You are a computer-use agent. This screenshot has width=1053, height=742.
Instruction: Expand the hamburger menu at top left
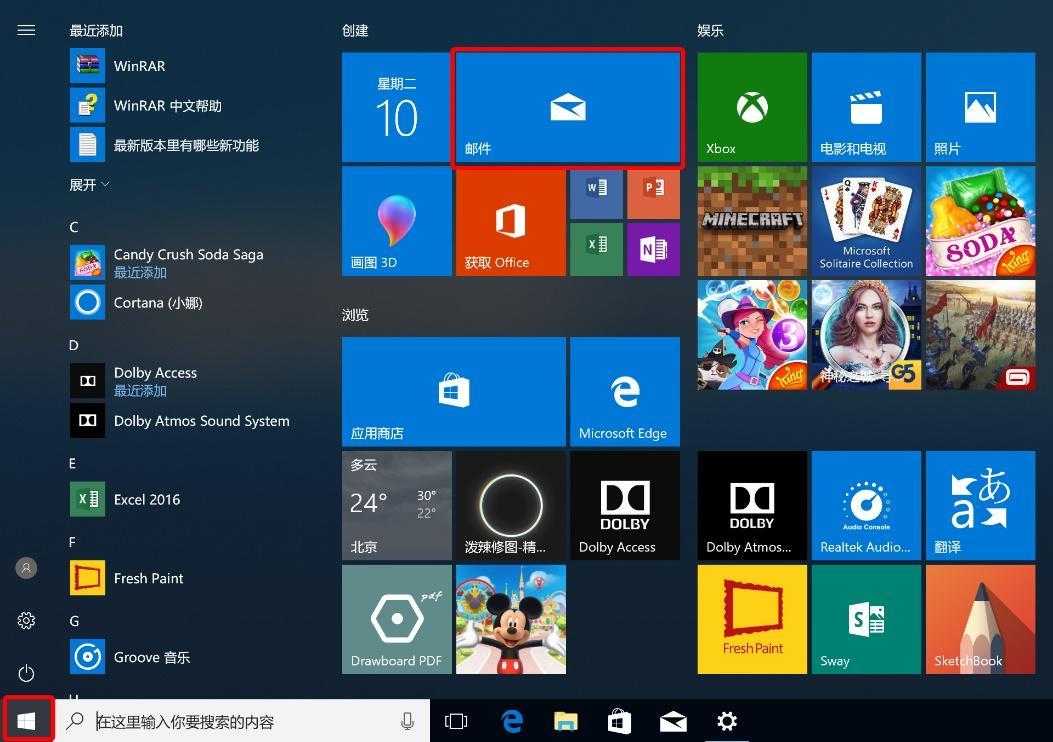[27, 31]
